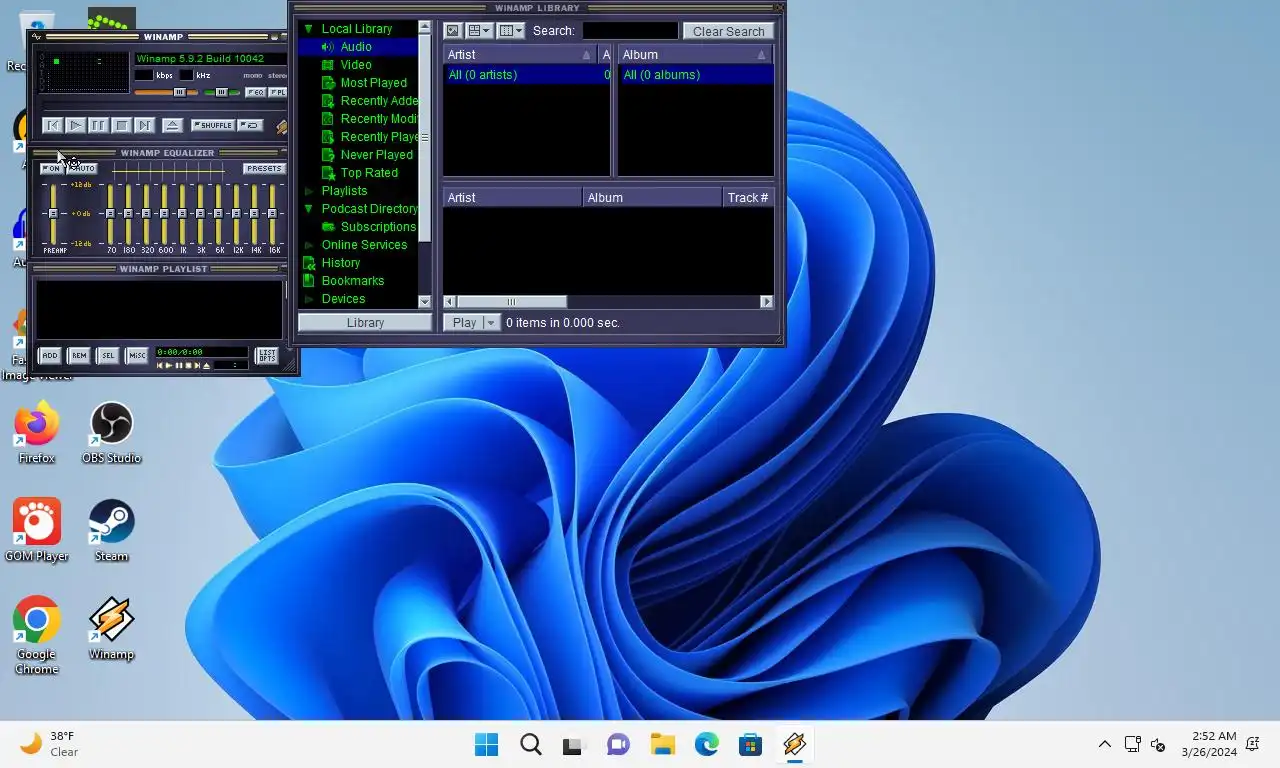This screenshot has height=768, width=1280.
Task: Toggle the Repeat button beside Shuffle
Action: (x=250, y=125)
